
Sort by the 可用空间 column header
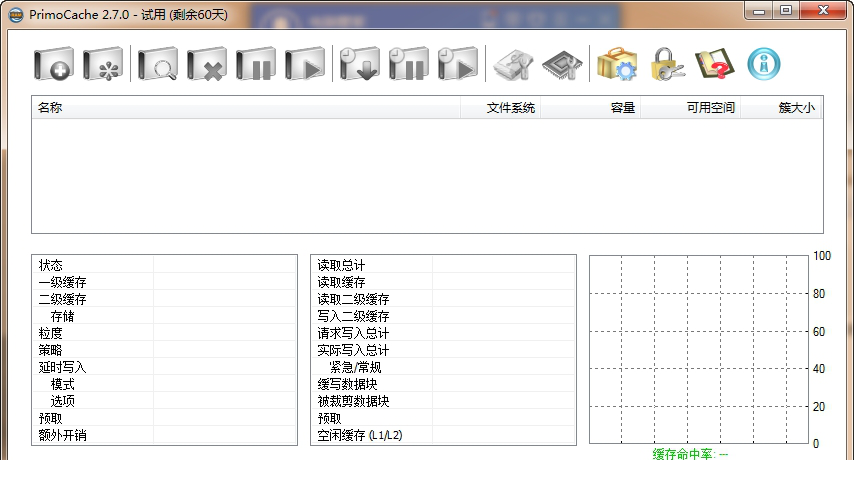point(690,108)
